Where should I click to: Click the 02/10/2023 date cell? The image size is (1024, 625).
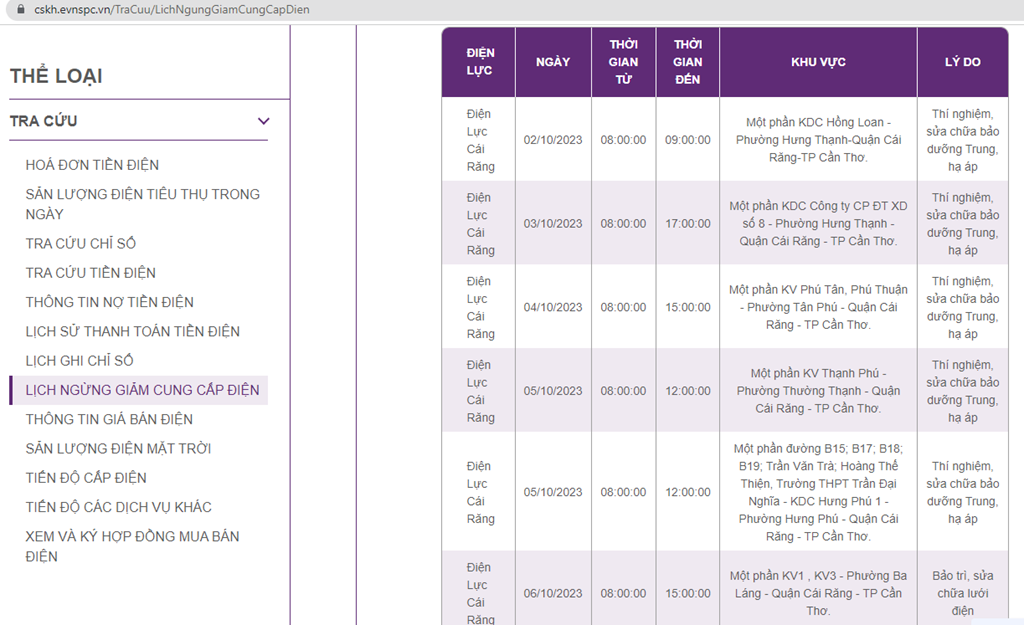point(553,140)
